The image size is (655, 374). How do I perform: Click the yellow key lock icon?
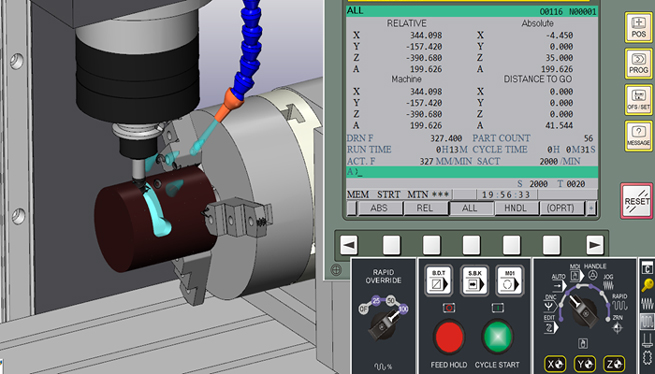[x=647, y=285]
